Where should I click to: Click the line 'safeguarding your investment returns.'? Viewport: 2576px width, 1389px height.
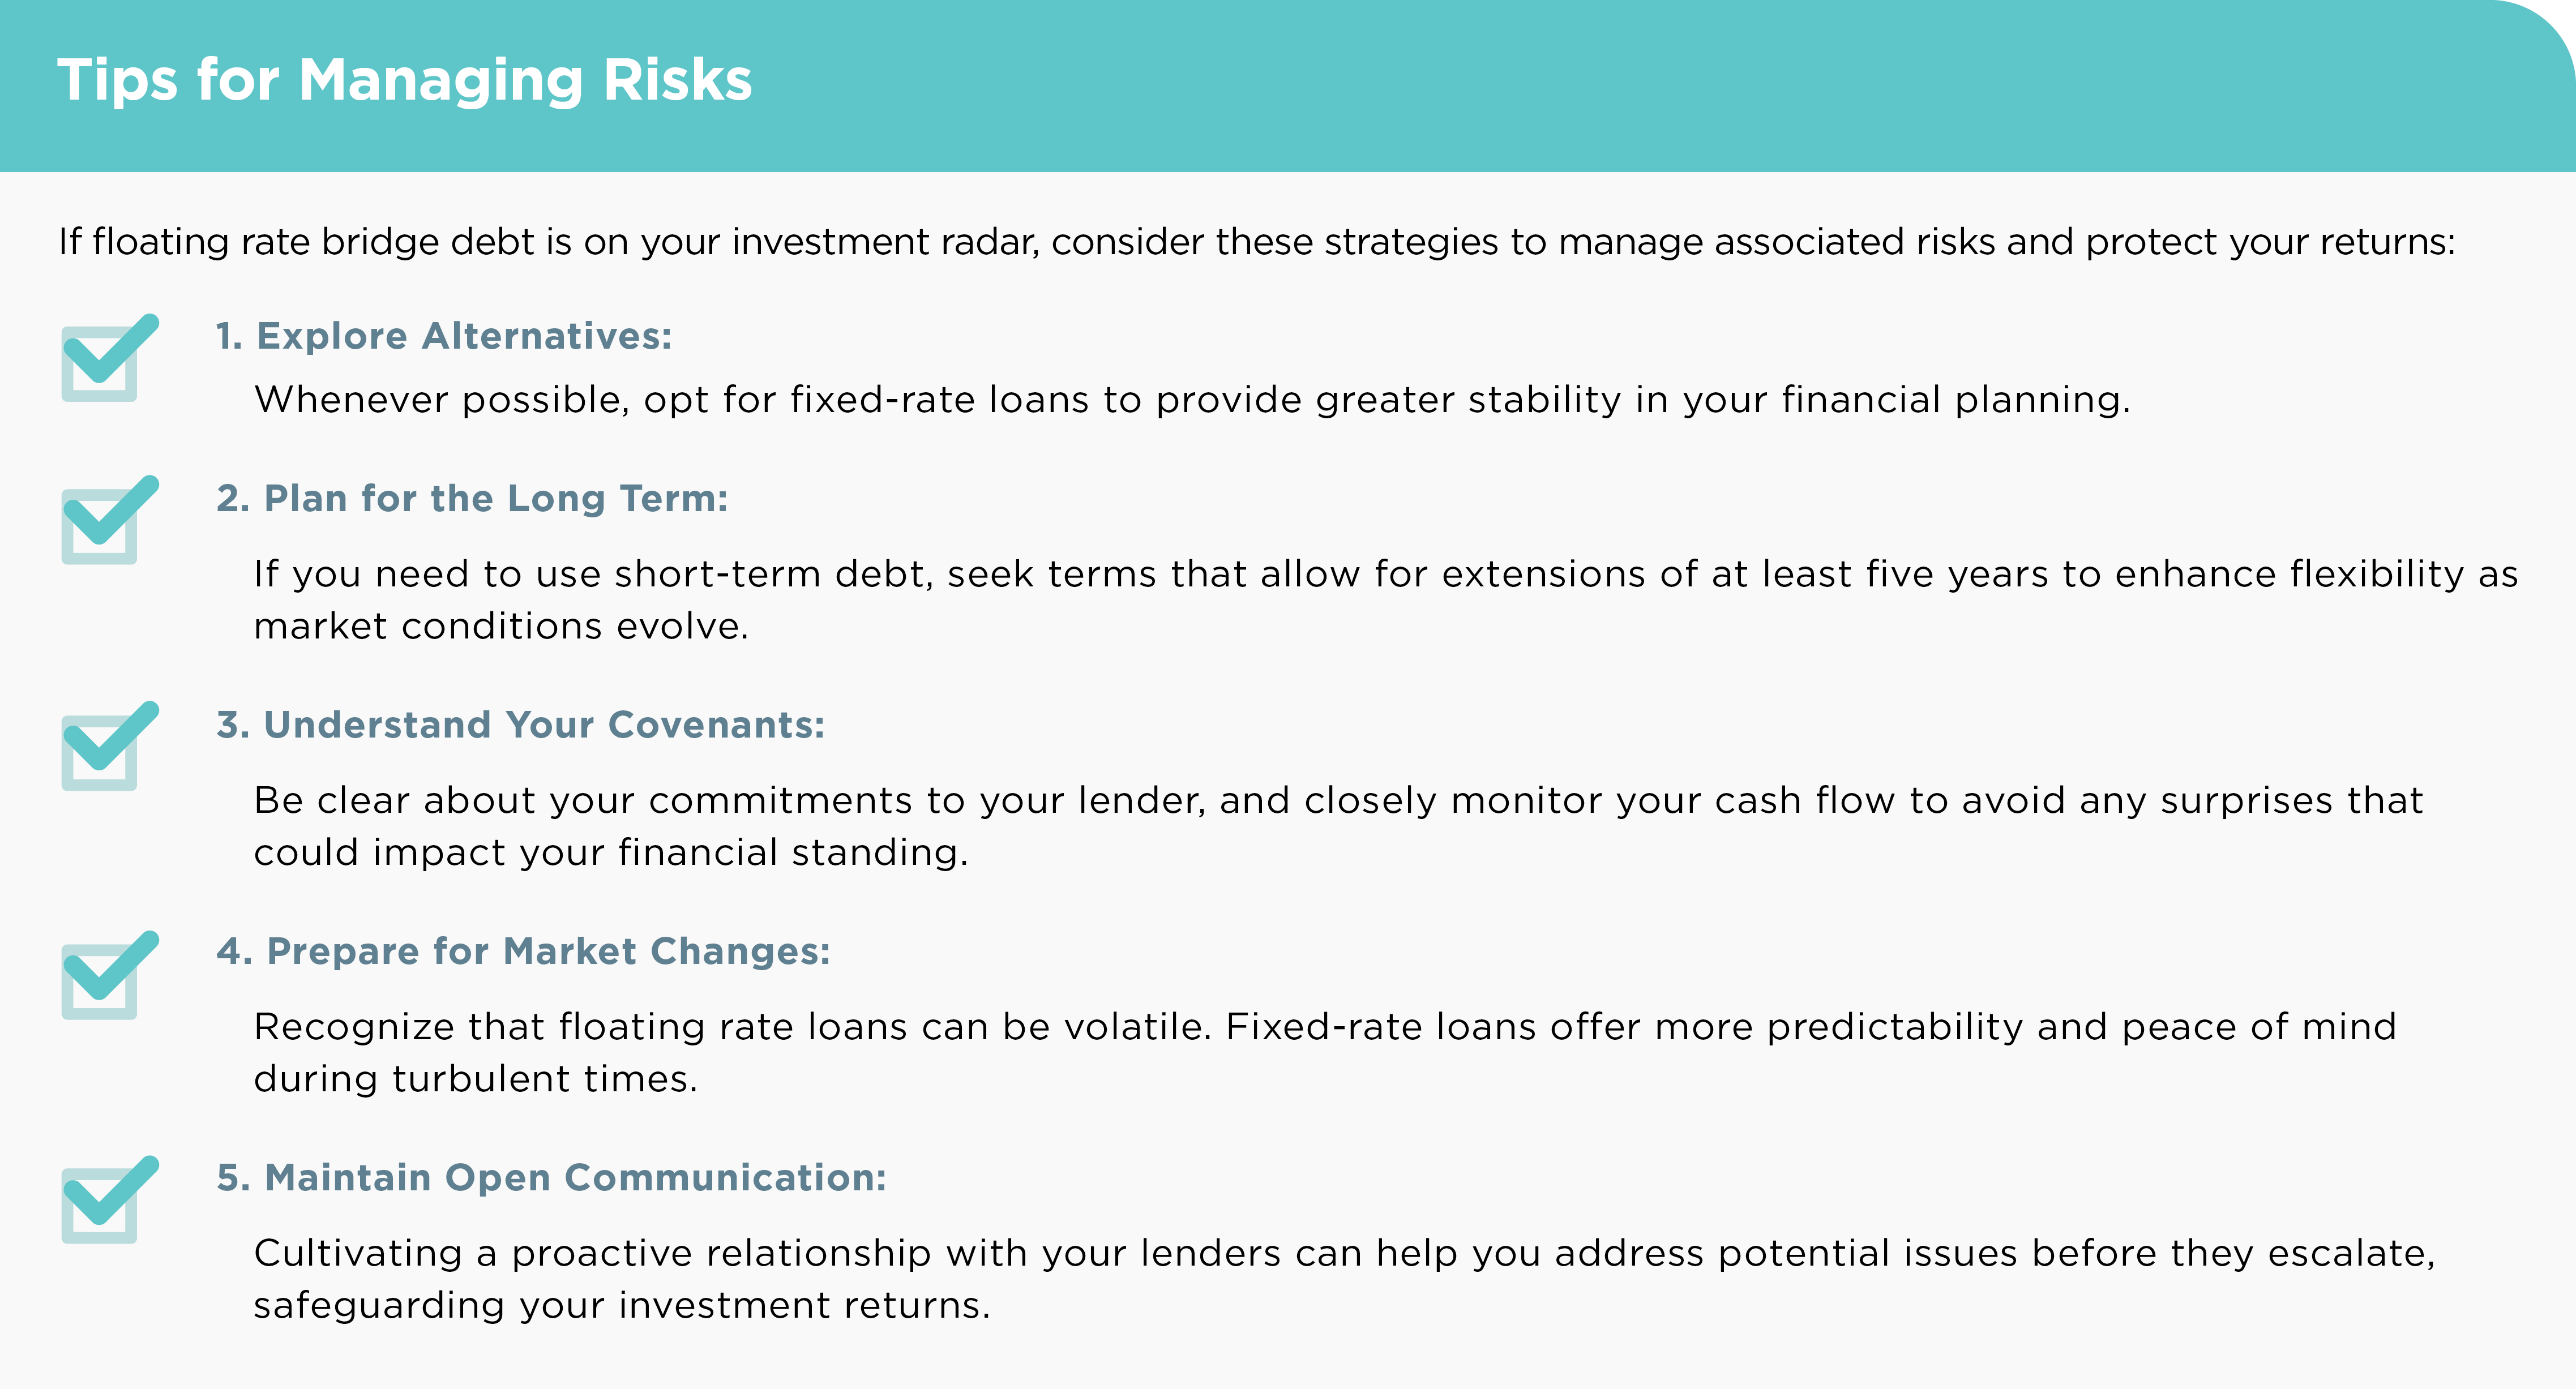pyautogui.click(x=622, y=1305)
